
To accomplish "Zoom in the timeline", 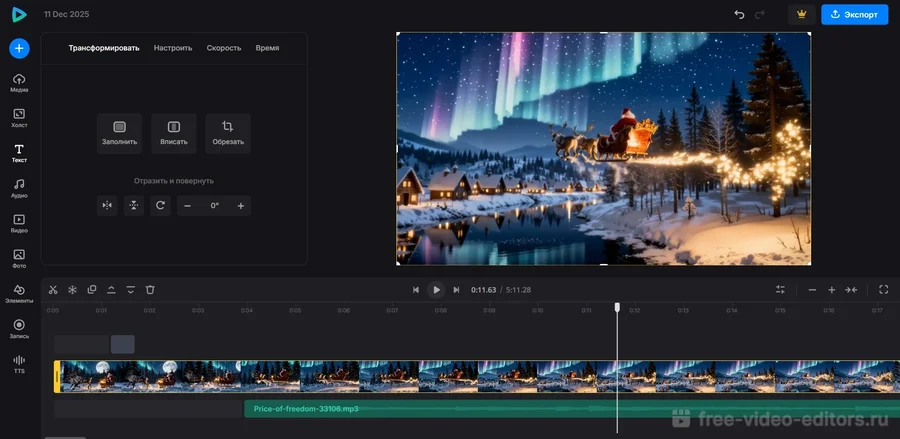I will tap(832, 290).
